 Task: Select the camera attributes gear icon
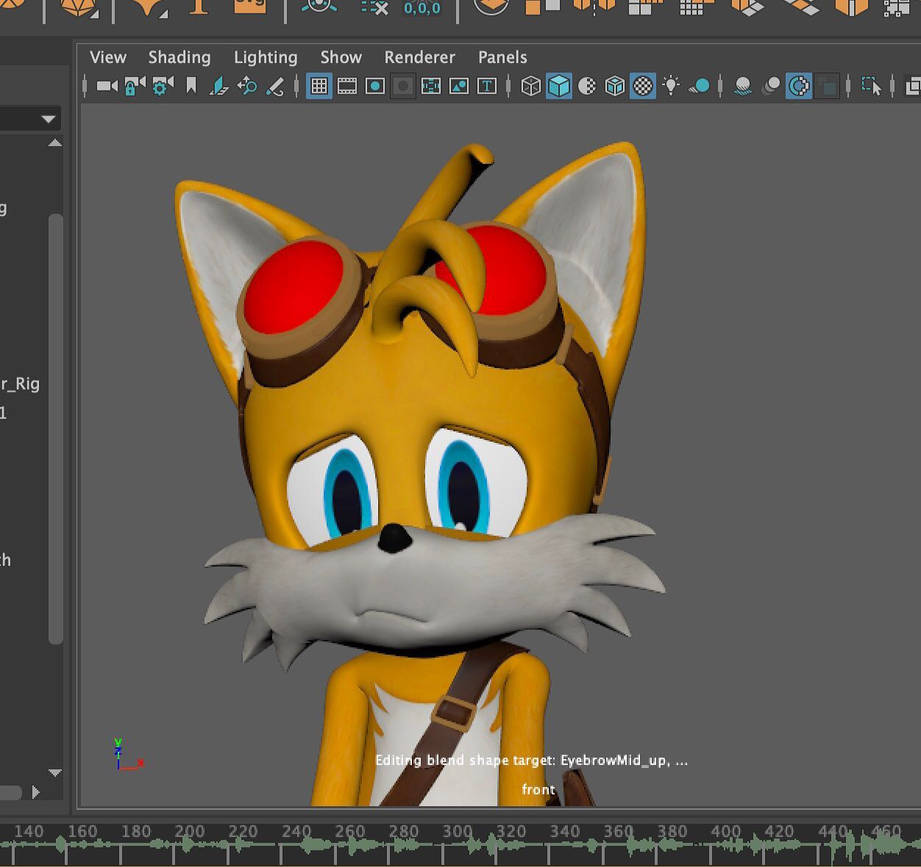pos(158,86)
